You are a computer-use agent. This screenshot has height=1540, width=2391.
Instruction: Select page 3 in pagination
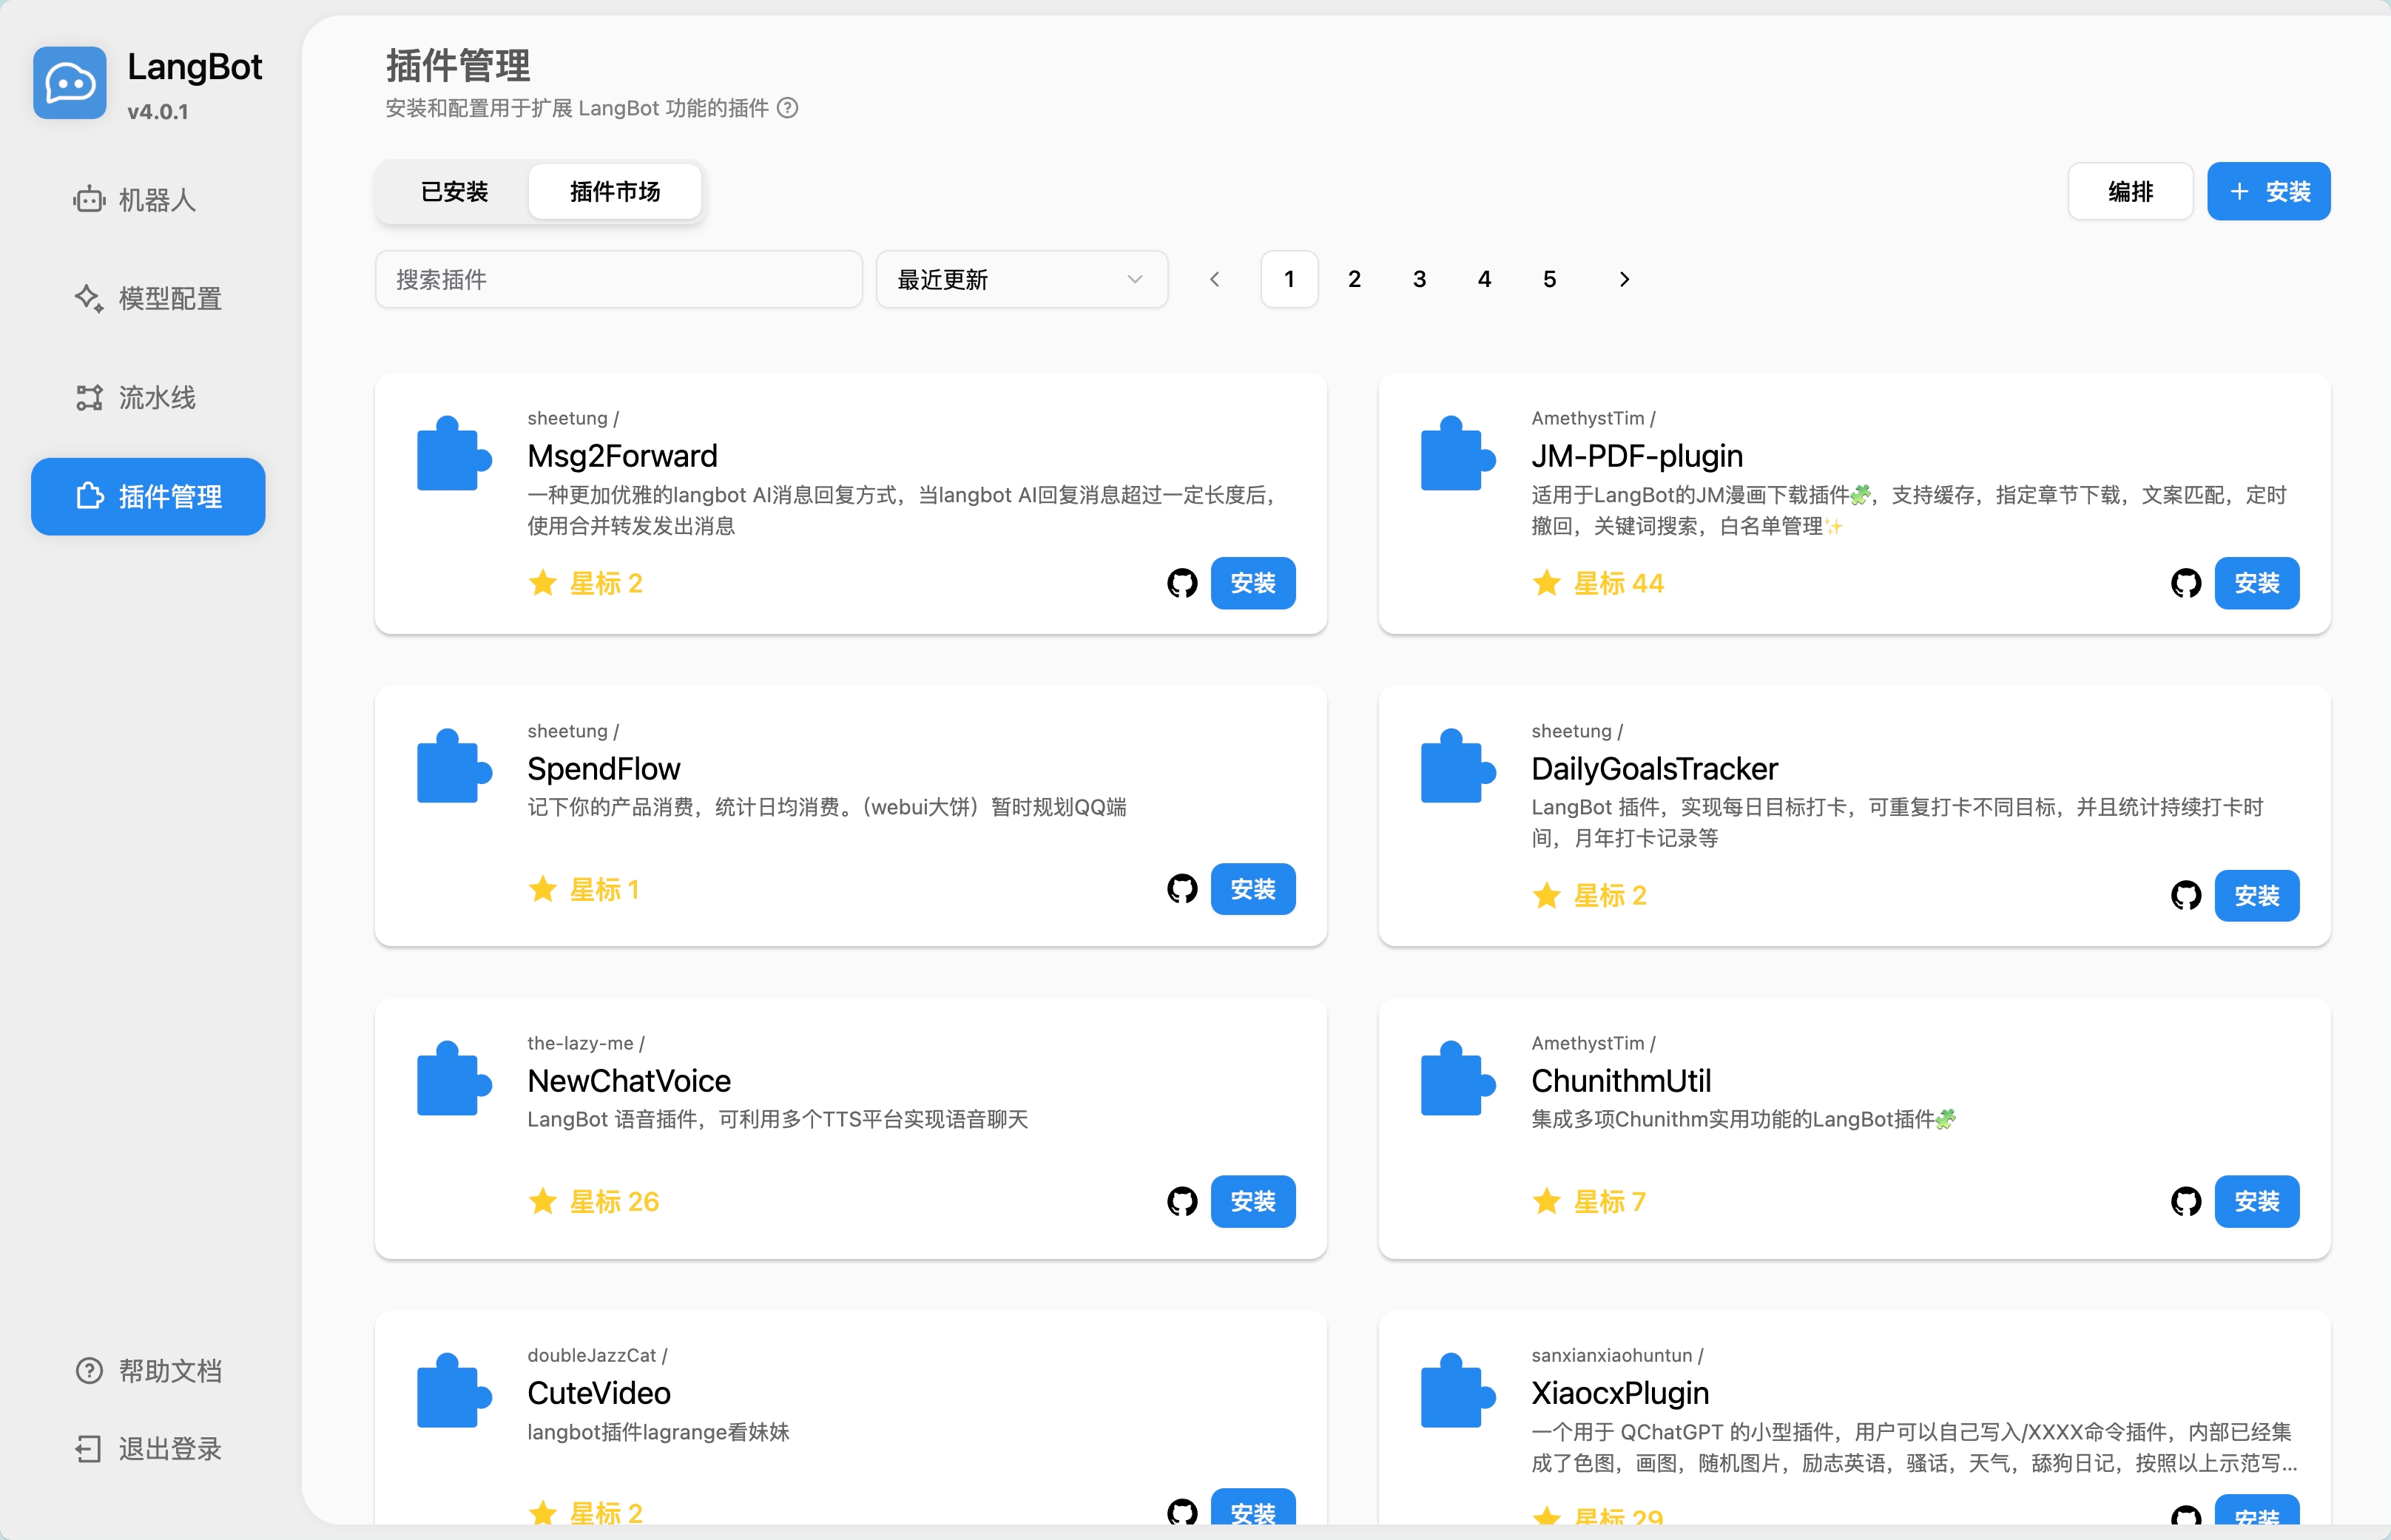click(1419, 279)
